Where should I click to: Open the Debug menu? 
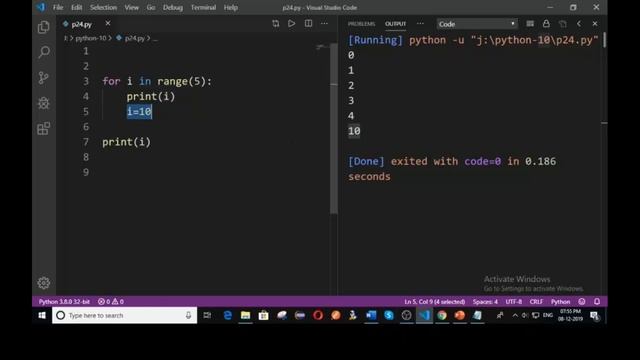pyautogui.click(x=173, y=7)
